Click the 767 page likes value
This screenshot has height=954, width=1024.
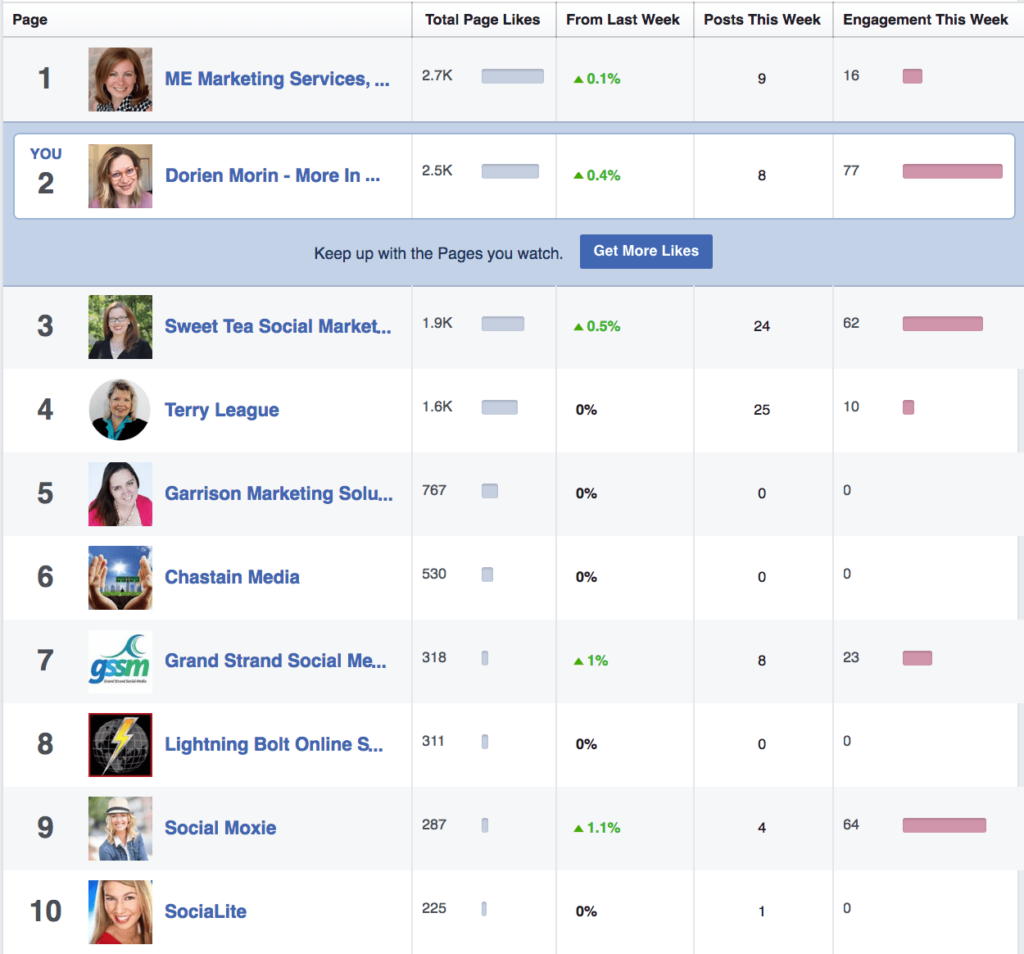[x=434, y=490]
